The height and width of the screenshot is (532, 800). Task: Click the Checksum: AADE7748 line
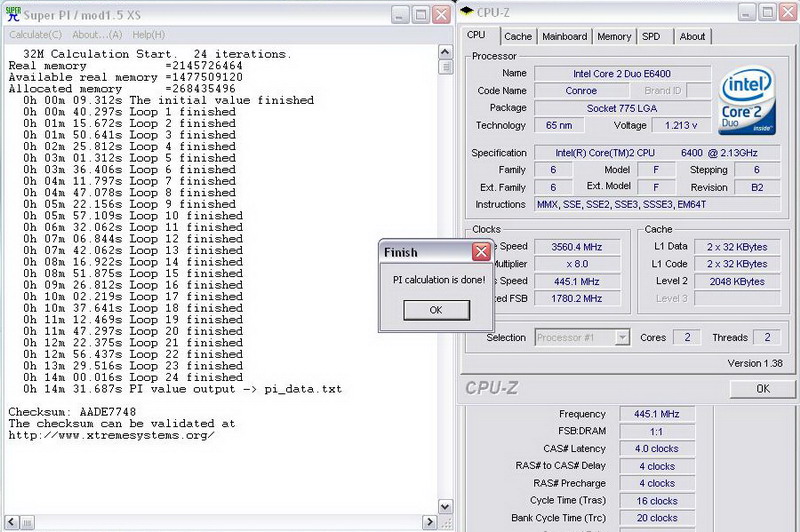click(x=72, y=412)
